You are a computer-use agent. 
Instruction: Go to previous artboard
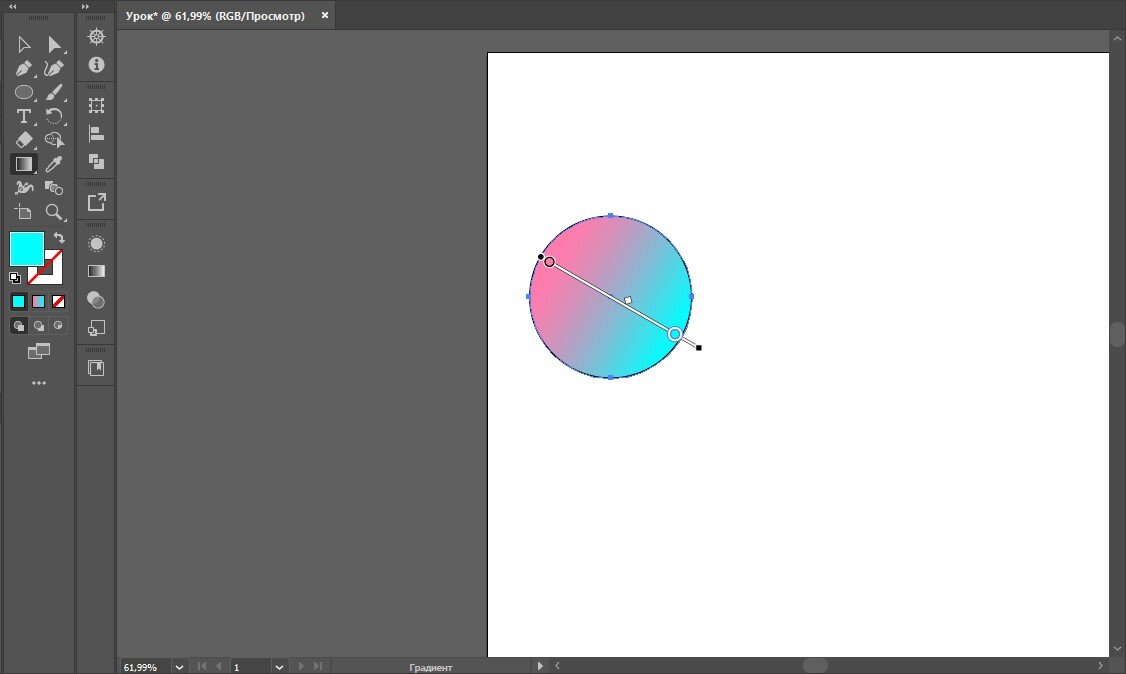(218, 666)
